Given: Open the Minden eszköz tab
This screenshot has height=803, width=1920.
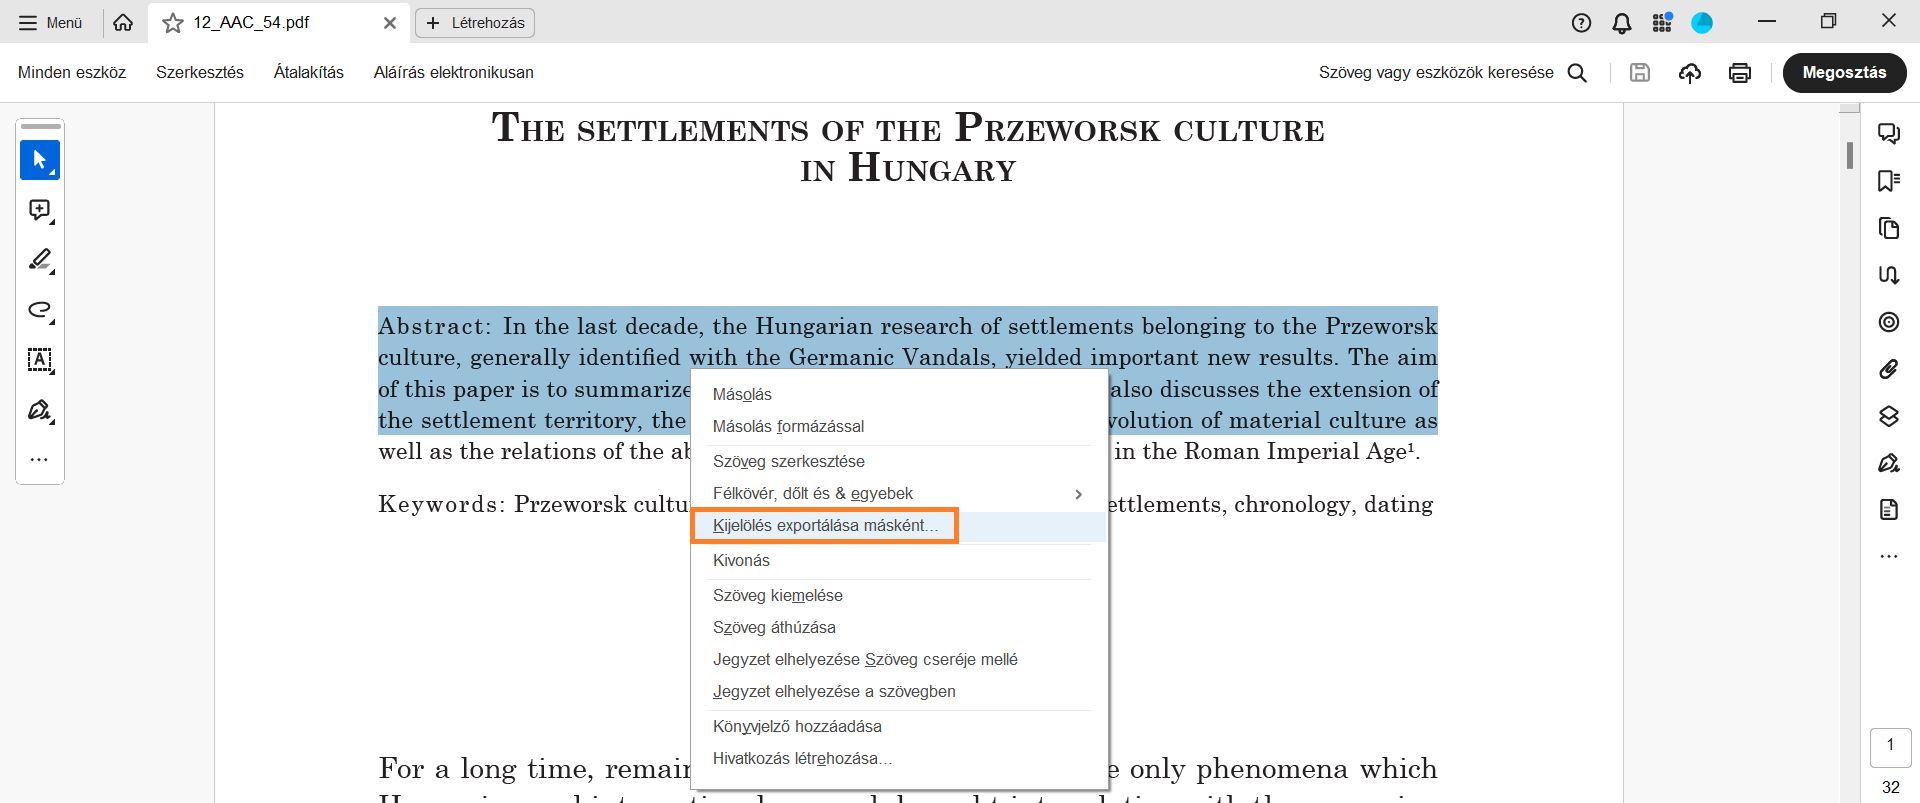Looking at the screenshot, I should coord(72,72).
